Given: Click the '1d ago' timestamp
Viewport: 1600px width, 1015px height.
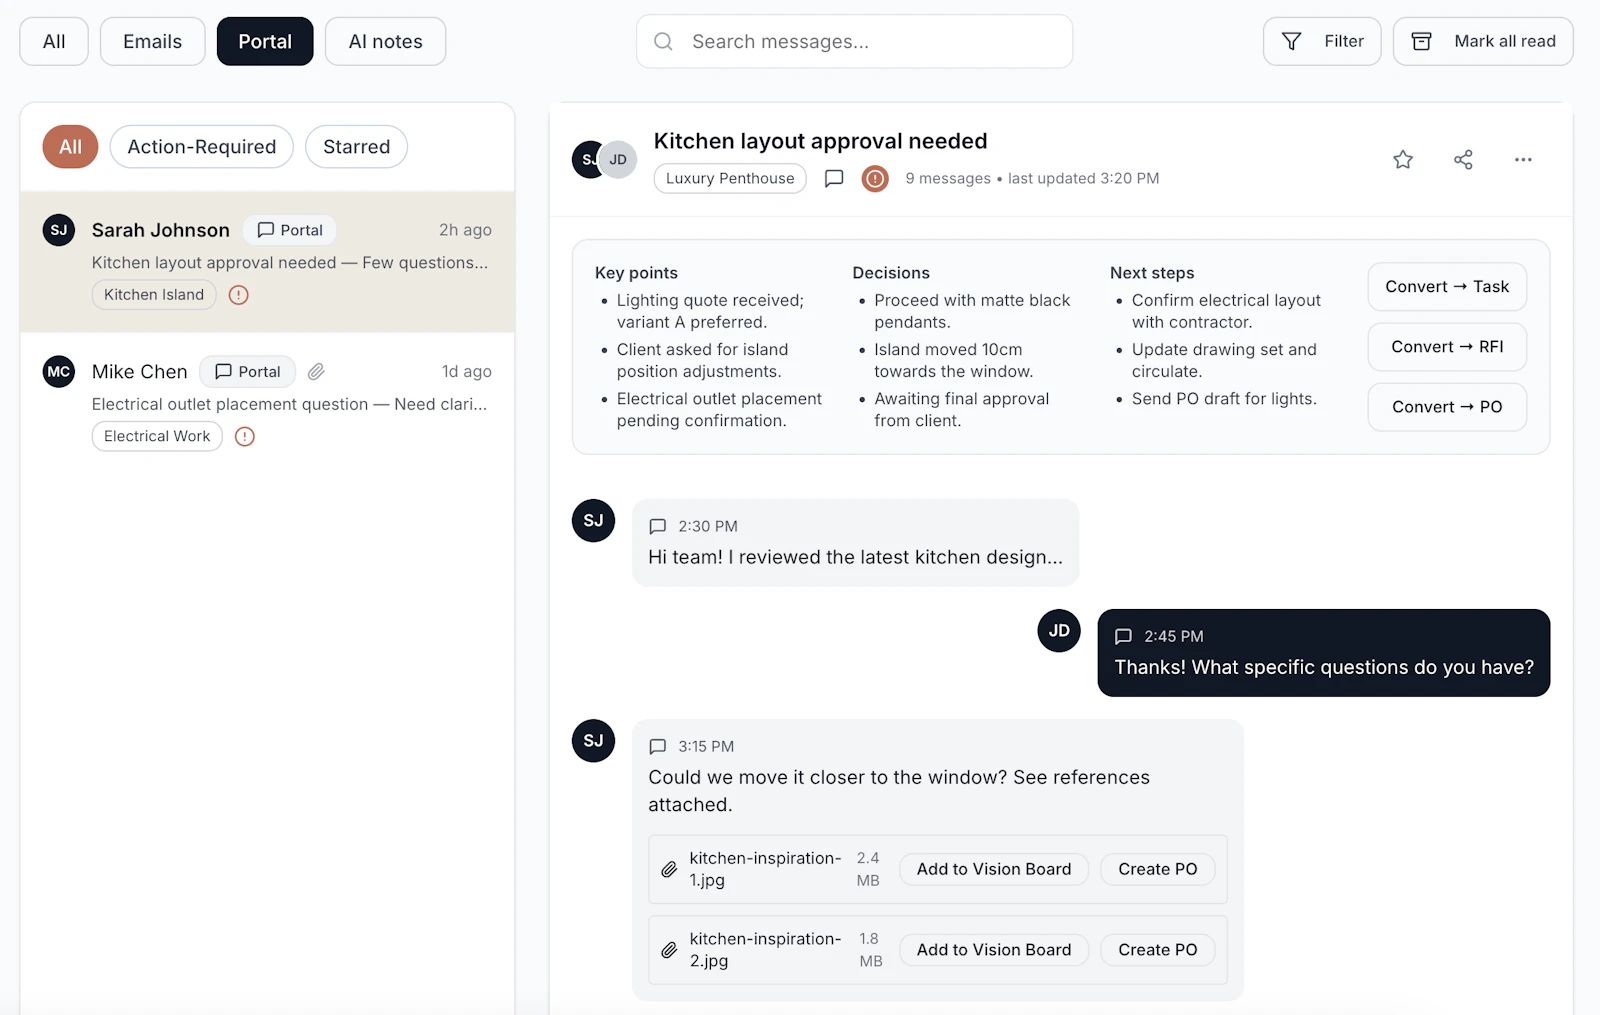Looking at the screenshot, I should 467,372.
